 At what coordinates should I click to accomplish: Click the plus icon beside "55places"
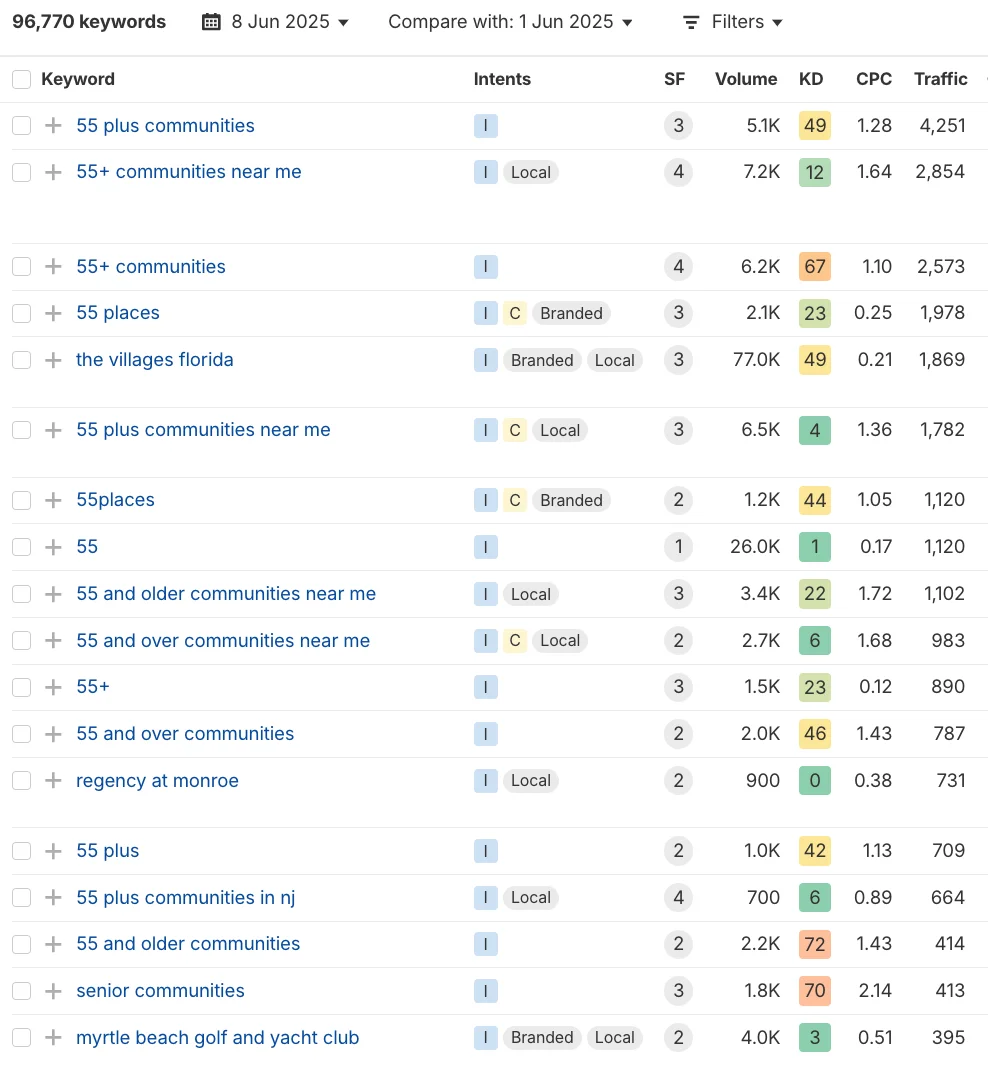[x=52, y=500]
